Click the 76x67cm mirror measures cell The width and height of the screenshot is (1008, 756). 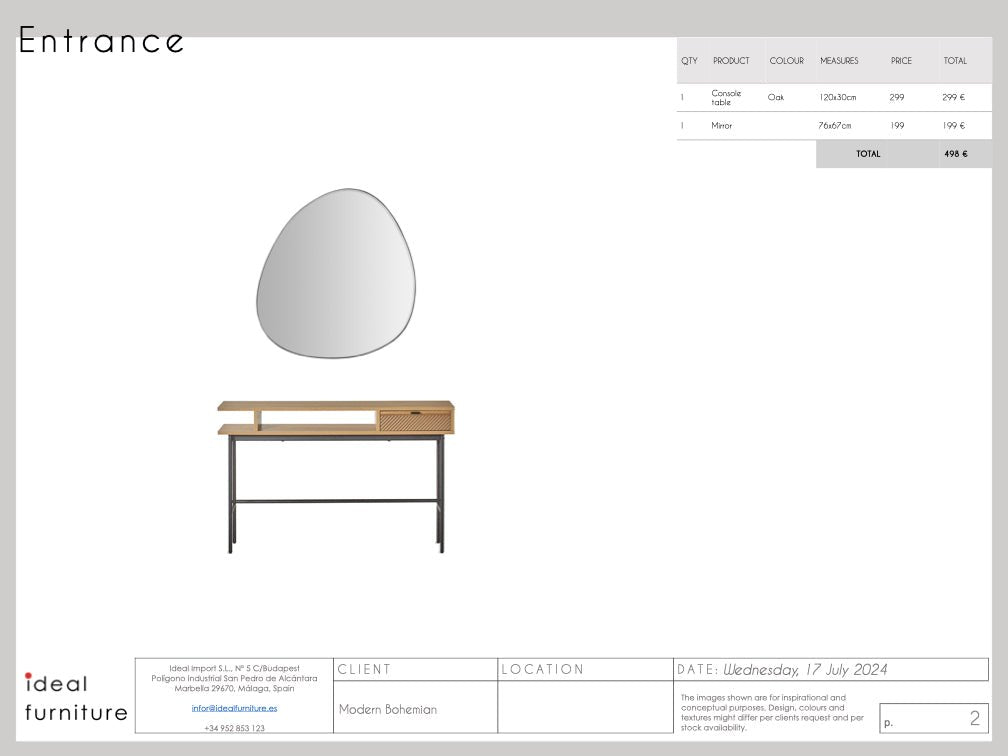835,126
